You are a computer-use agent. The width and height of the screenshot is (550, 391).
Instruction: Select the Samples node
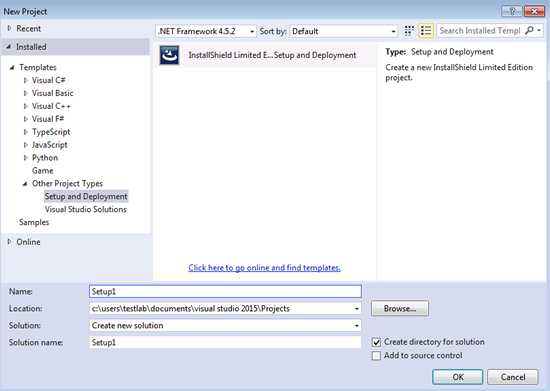pos(34,222)
